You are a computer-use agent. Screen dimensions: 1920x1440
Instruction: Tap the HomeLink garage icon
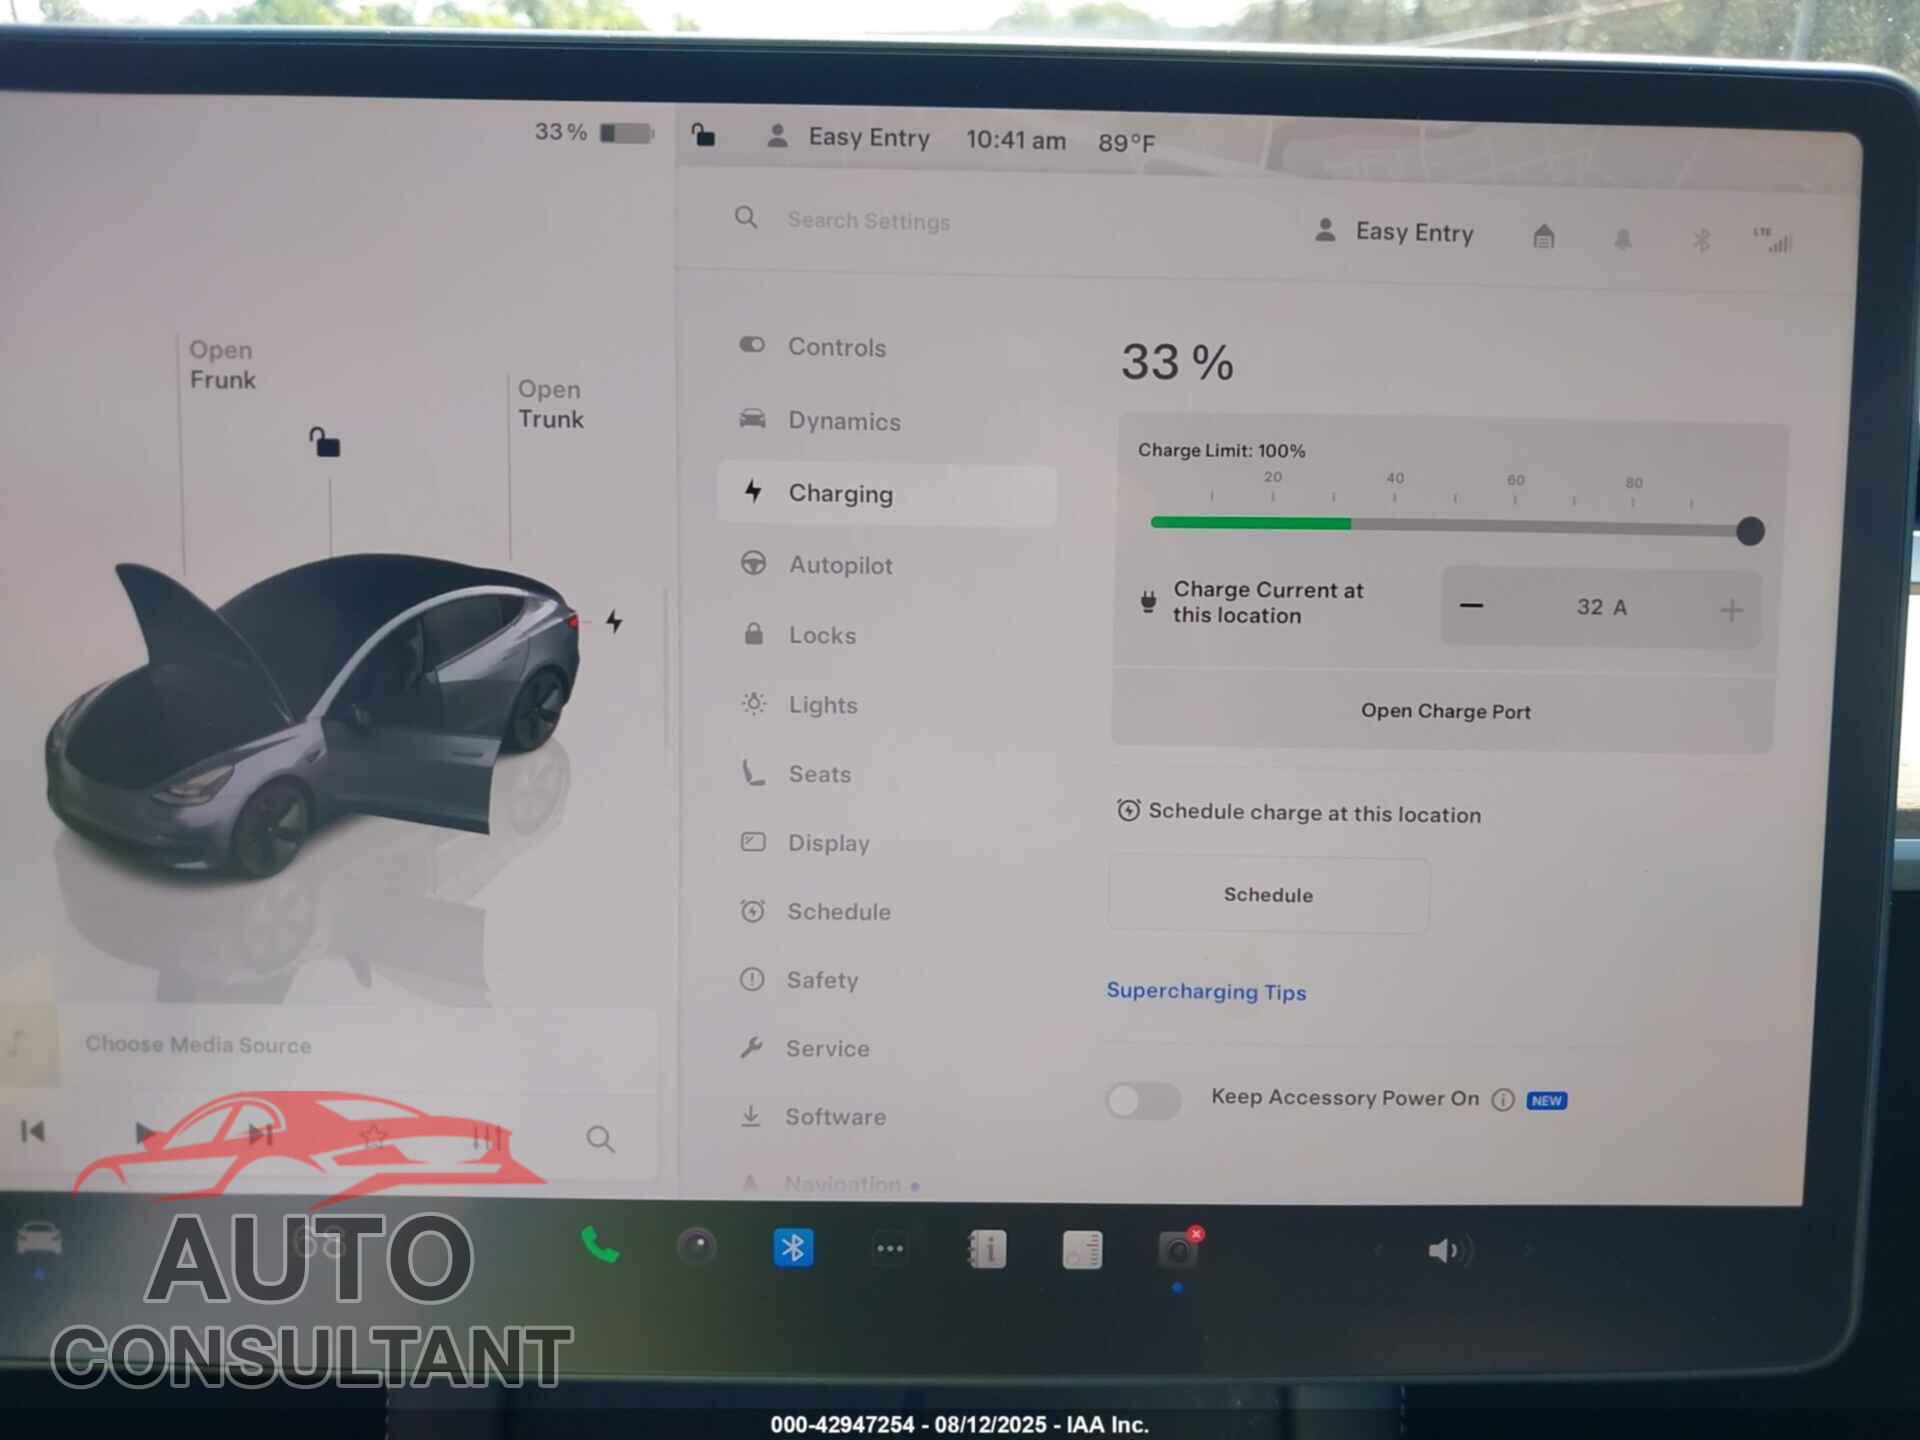[1544, 237]
